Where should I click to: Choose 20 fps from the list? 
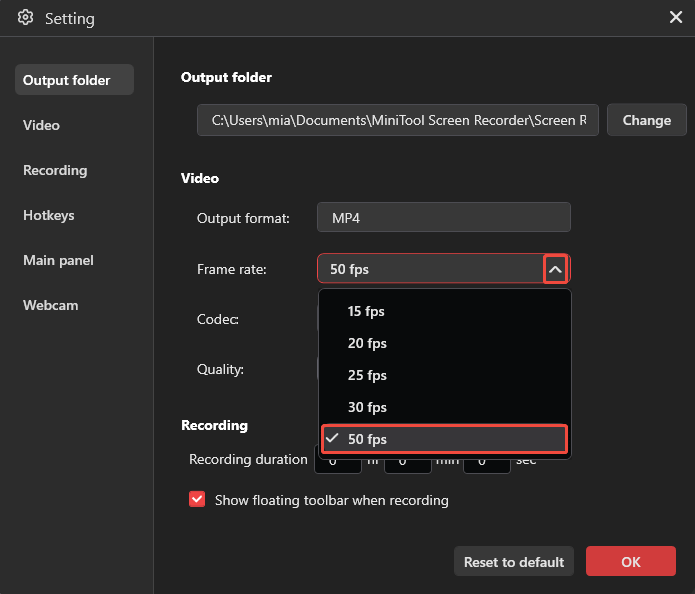tap(444, 343)
